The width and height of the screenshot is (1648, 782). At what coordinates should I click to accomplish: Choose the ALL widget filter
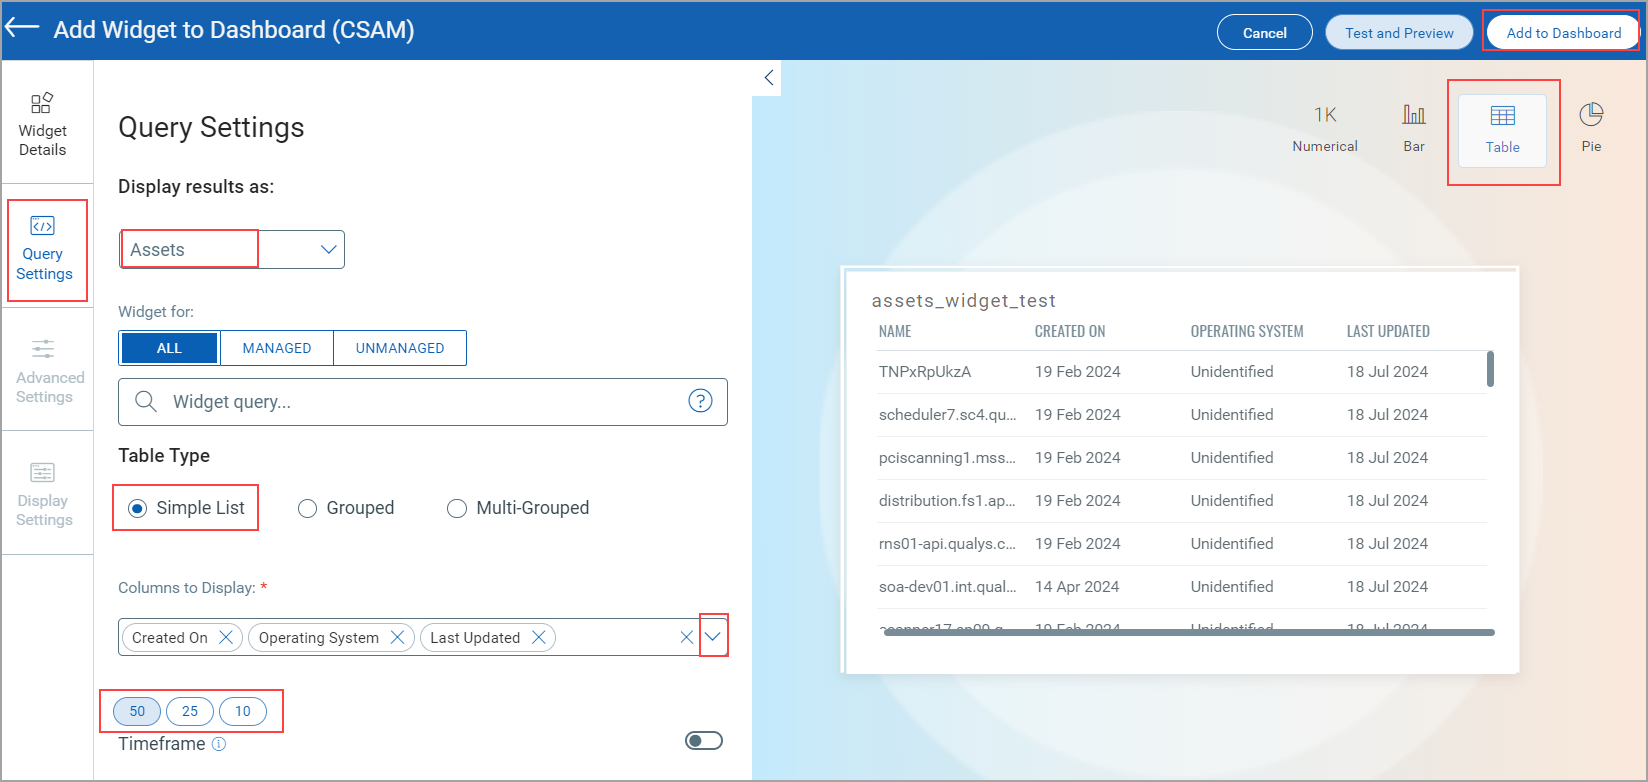[x=169, y=348]
